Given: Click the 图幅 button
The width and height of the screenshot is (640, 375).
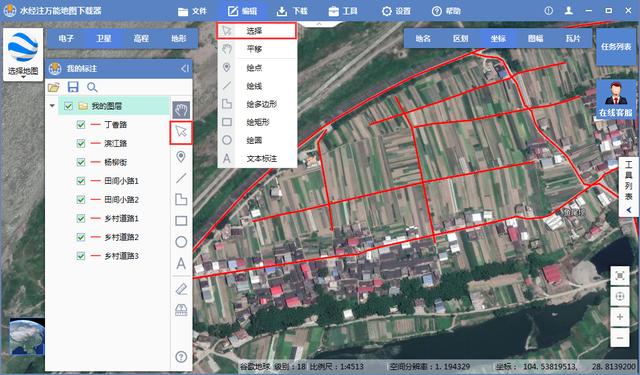Looking at the screenshot, I should tap(536, 38).
